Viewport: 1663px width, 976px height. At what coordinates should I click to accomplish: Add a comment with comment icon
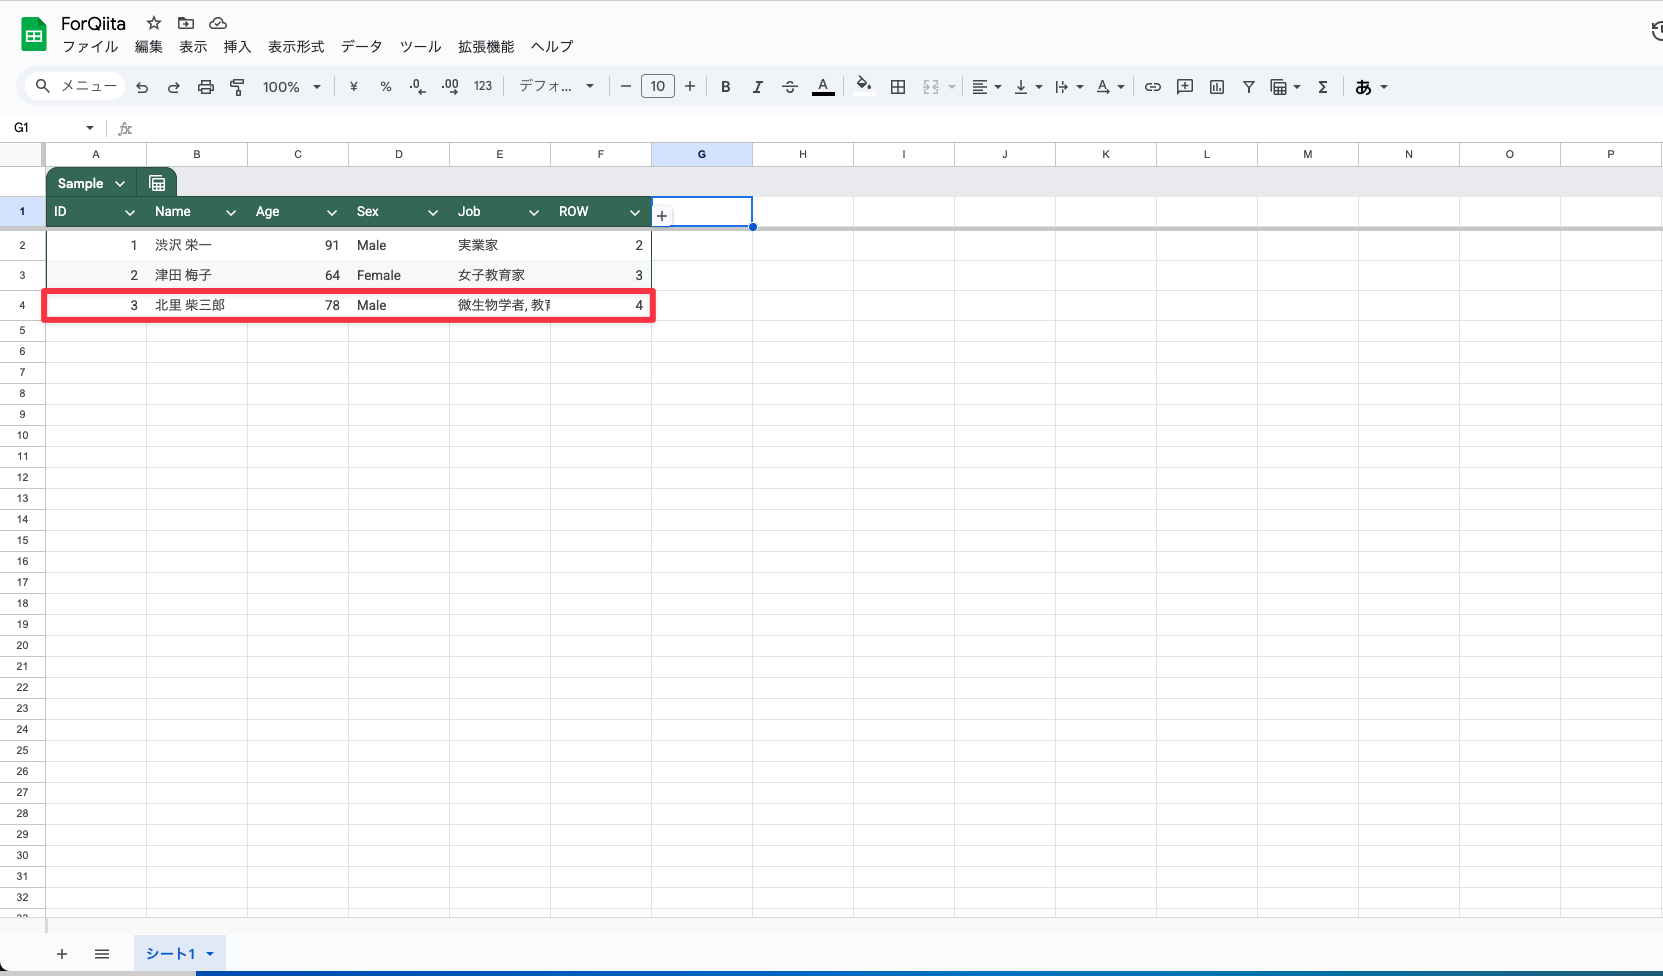(1185, 87)
